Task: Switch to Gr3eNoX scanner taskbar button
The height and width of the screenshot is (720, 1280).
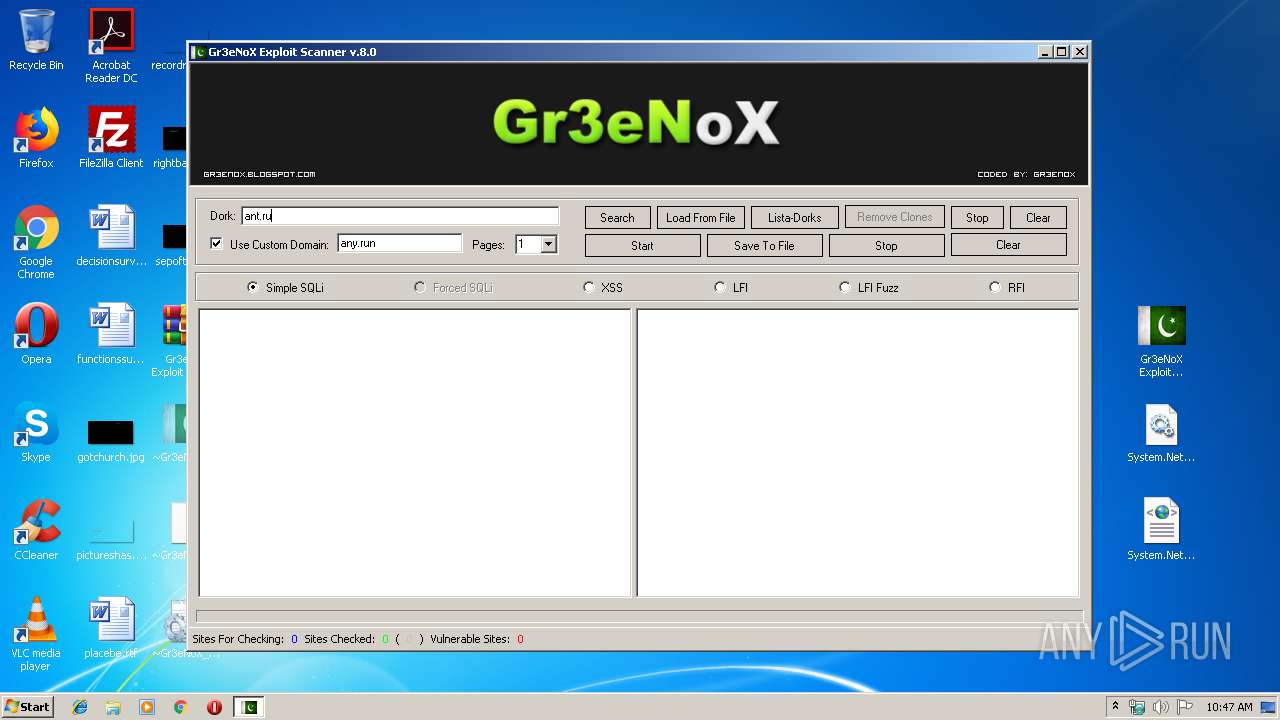Action: (250, 707)
